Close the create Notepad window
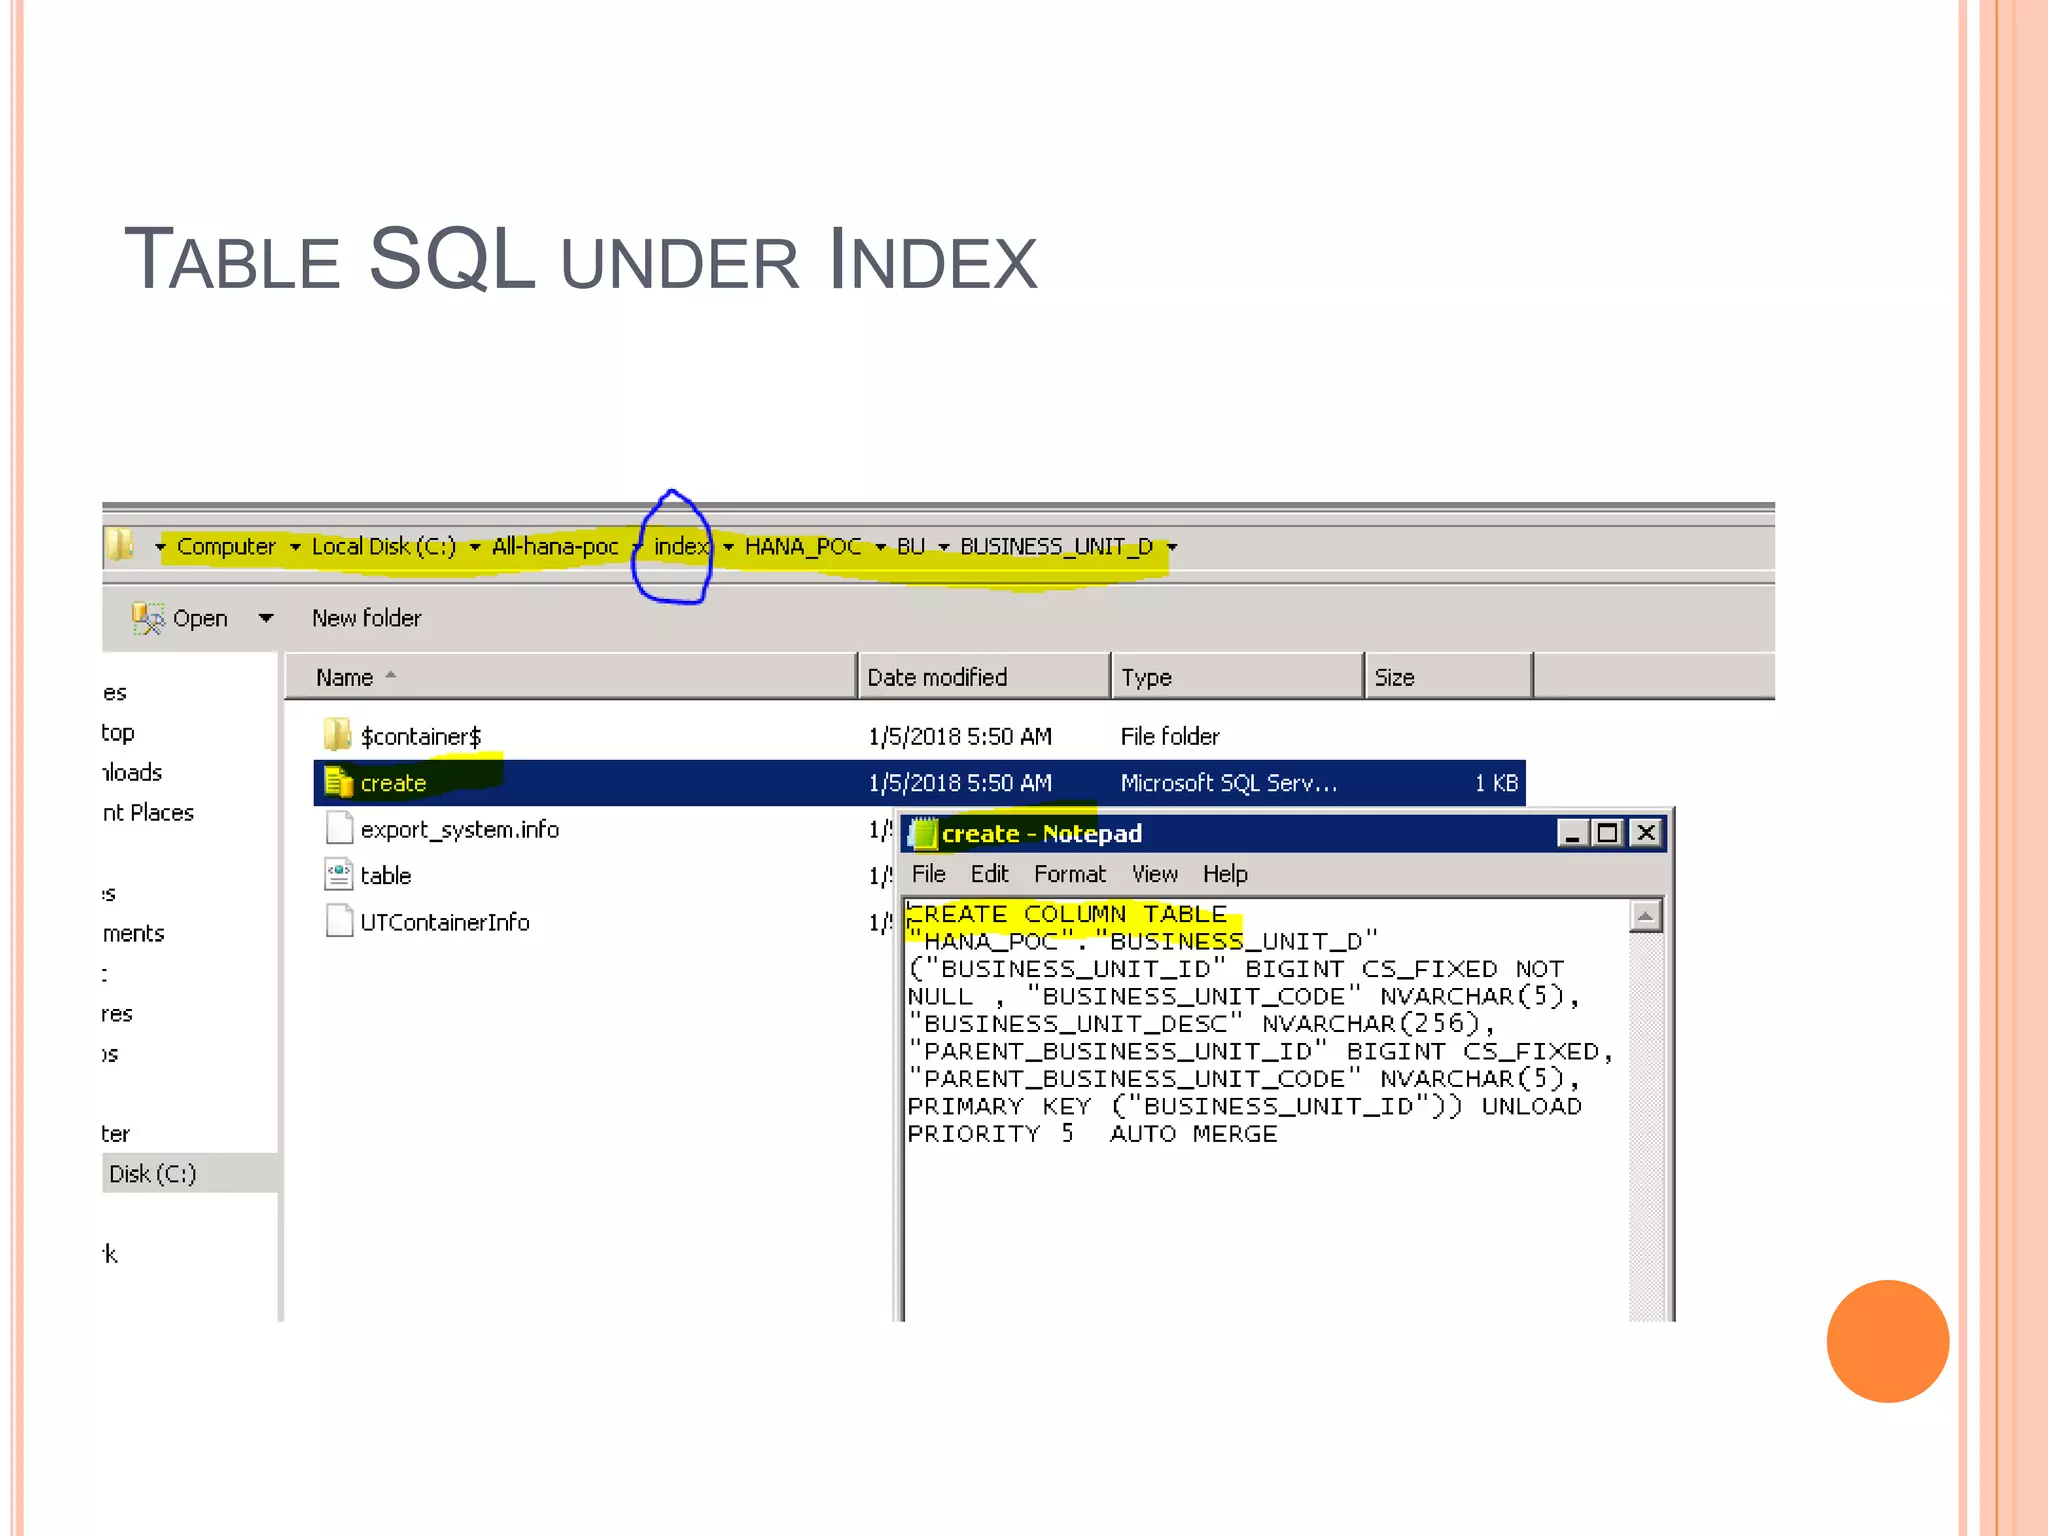The image size is (2048, 1536). pos(1646,833)
